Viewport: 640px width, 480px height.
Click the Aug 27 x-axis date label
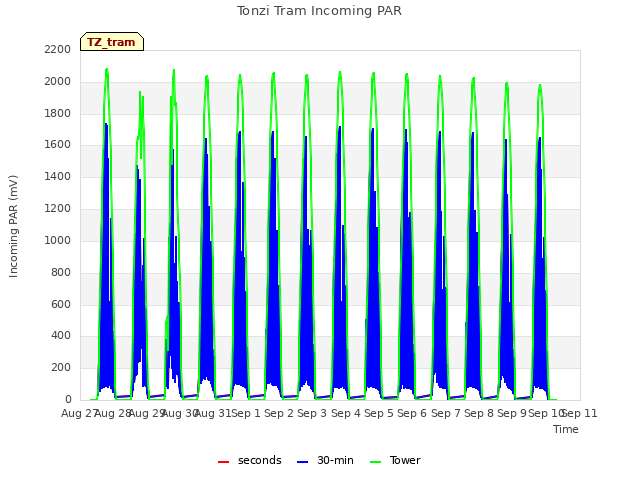[x=79, y=413]
